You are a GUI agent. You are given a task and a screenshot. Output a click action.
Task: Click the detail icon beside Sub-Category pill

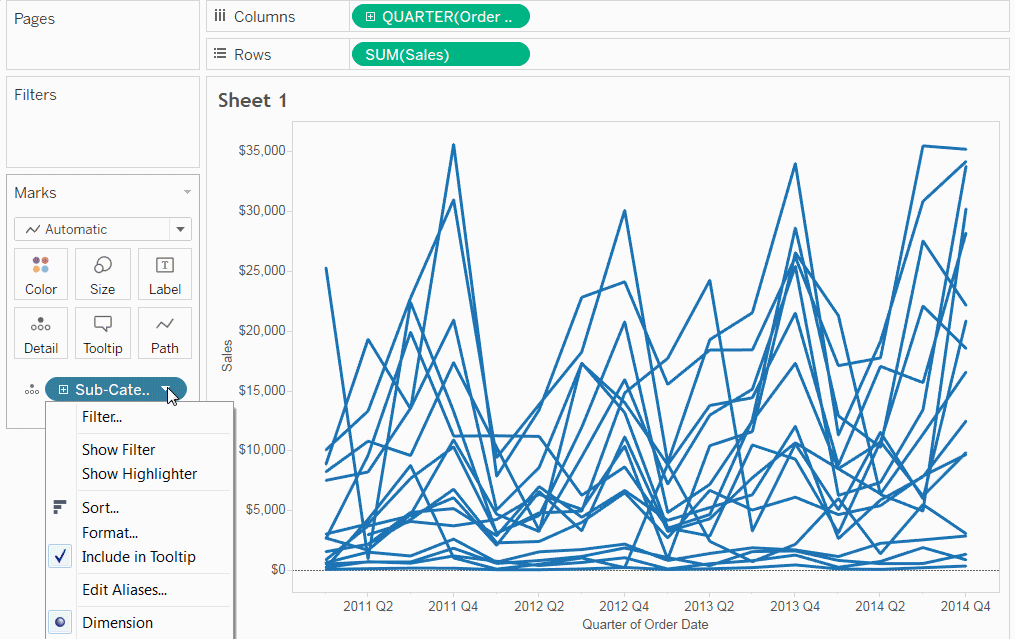point(32,390)
